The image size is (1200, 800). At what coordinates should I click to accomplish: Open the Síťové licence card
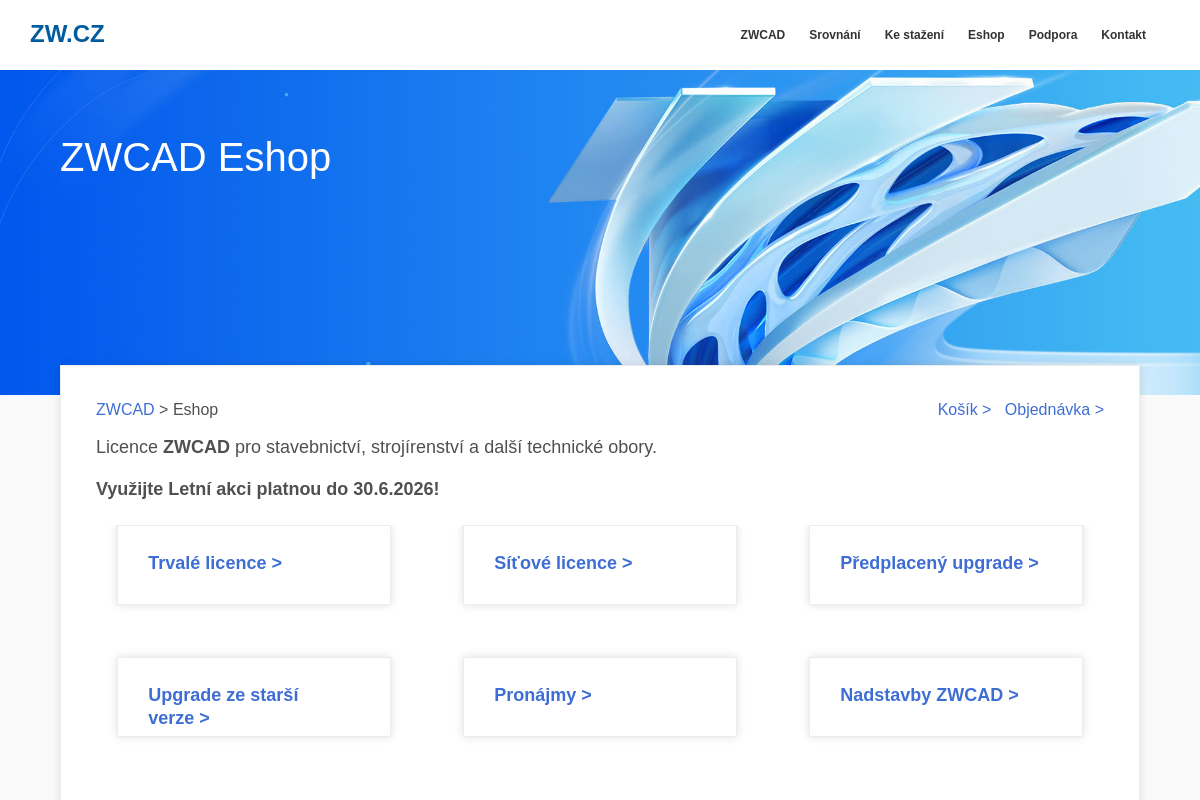(x=600, y=565)
